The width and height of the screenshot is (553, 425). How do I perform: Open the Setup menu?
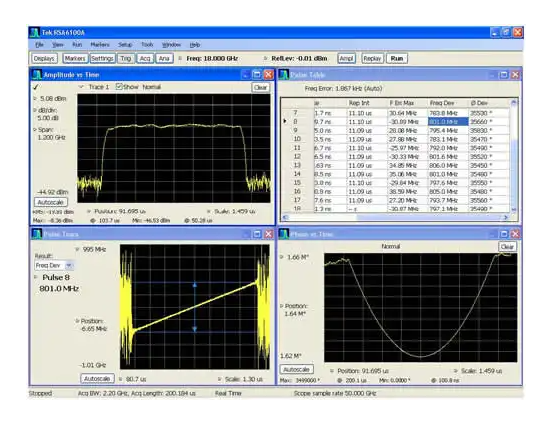125,45
